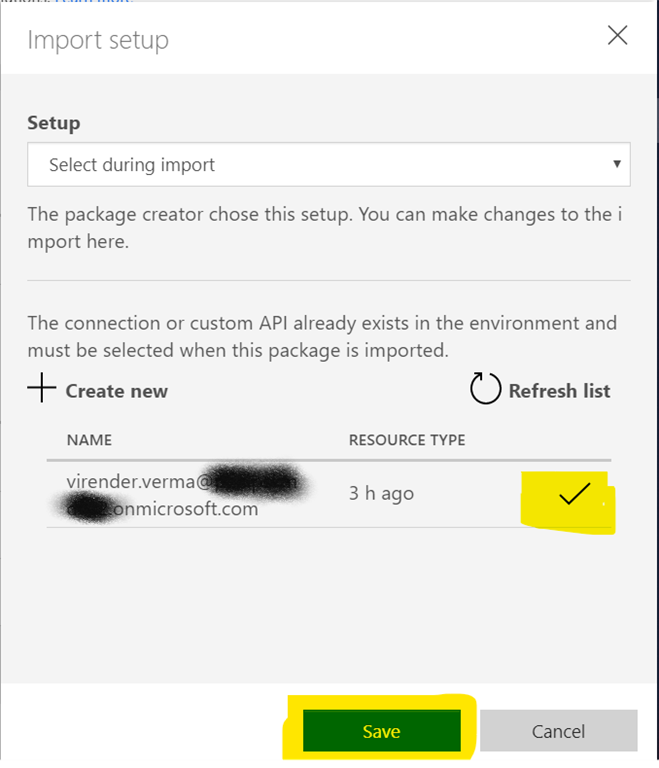Select the checkmark on the connection row

pyautogui.click(x=574, y=493)
